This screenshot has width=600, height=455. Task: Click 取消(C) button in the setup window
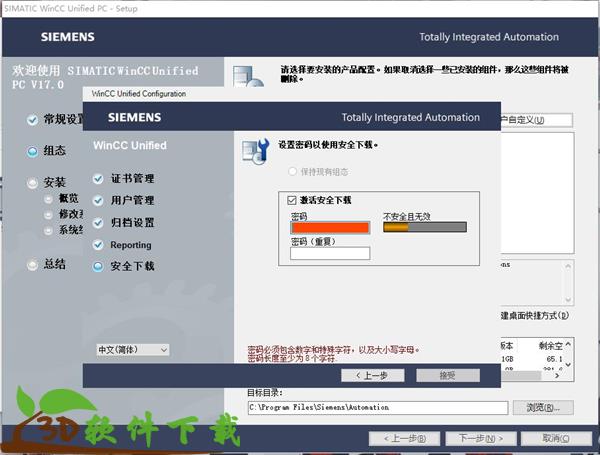click(556, 439)
